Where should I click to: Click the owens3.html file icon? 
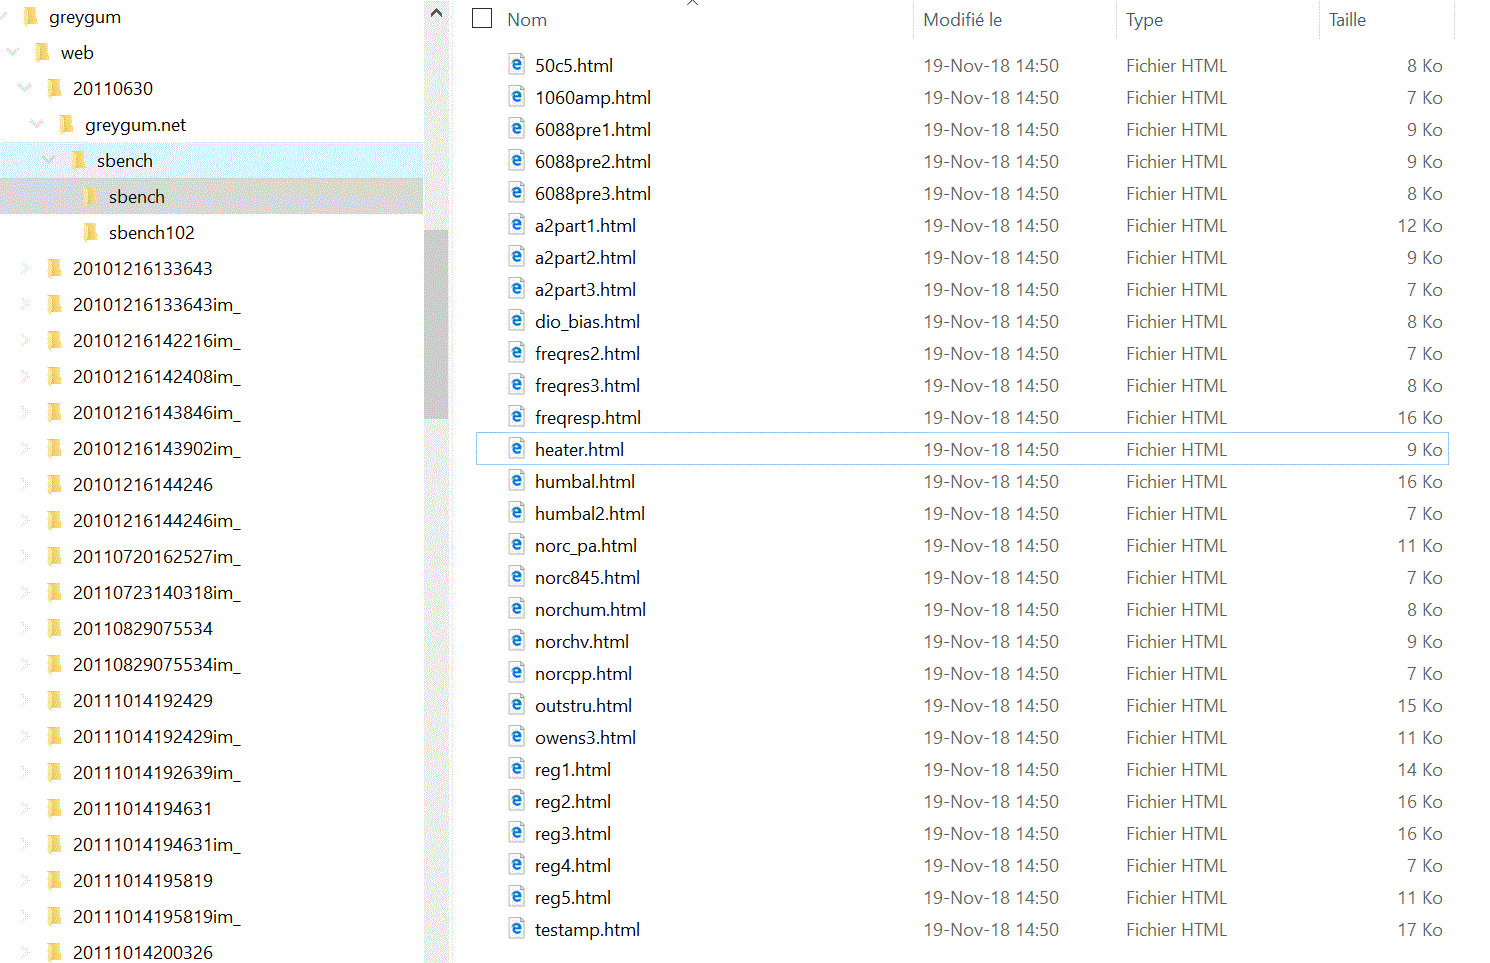516,737
